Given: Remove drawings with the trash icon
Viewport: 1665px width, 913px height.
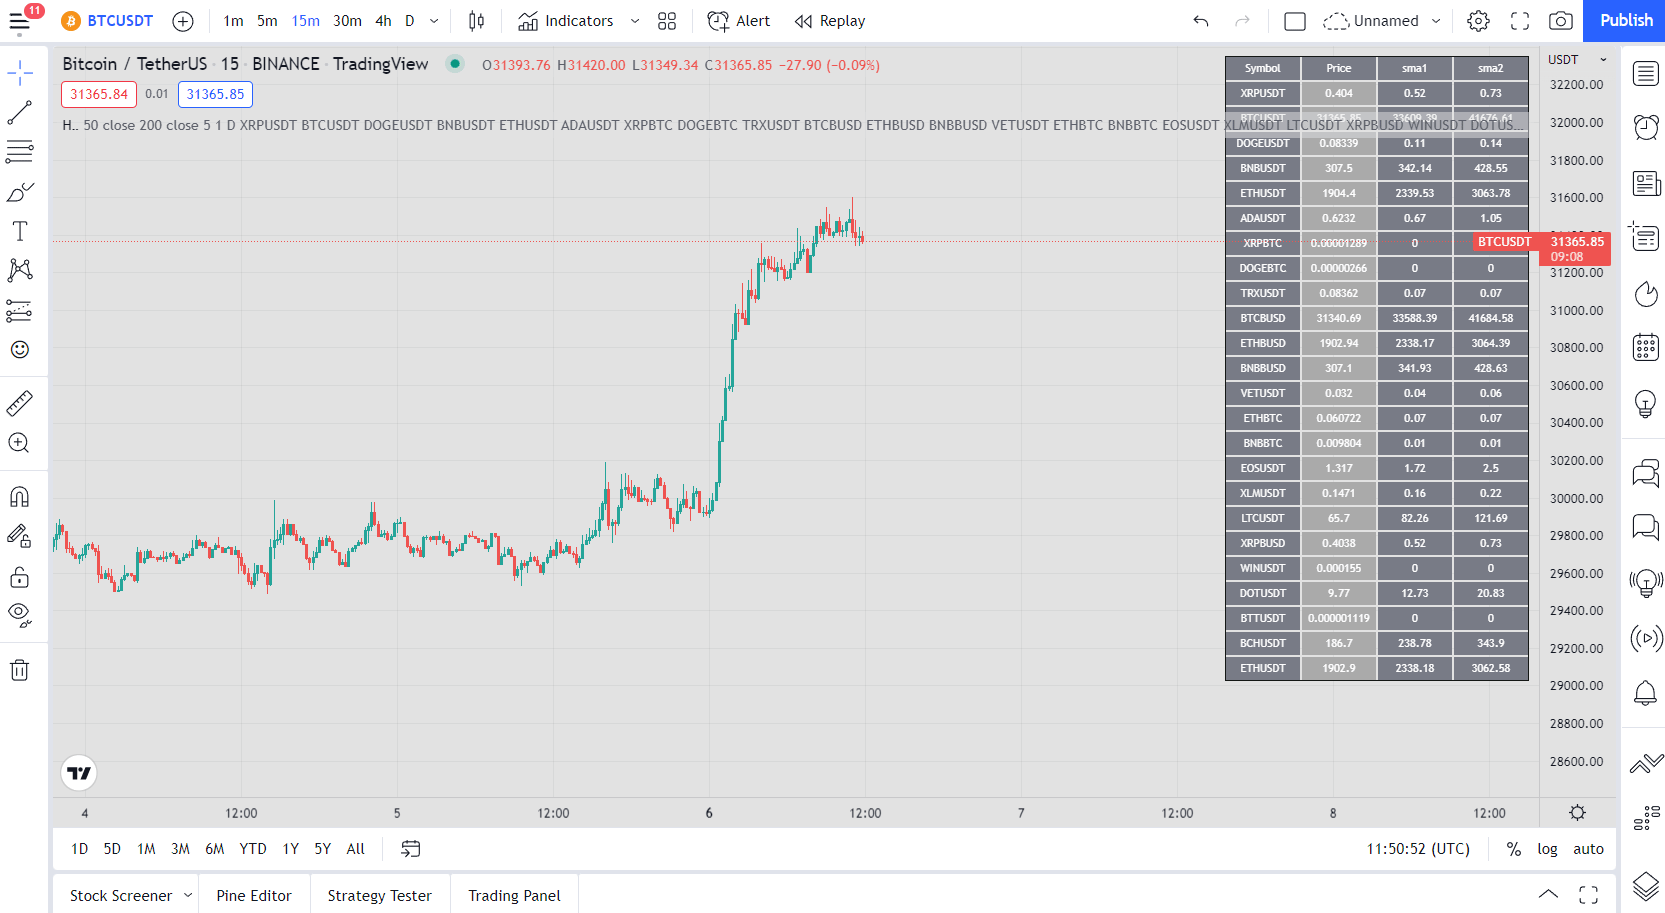Looking at the screenshot, I should point(20,670).
